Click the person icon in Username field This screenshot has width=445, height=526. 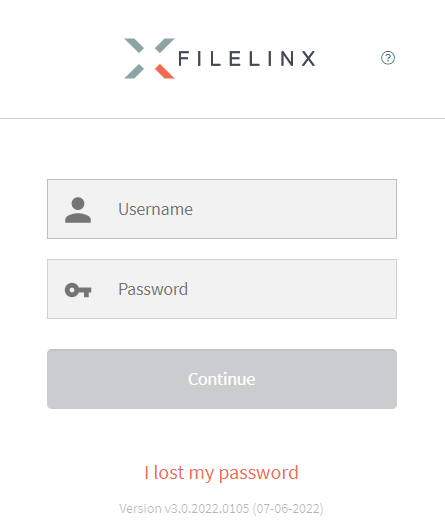coord(78,210)
